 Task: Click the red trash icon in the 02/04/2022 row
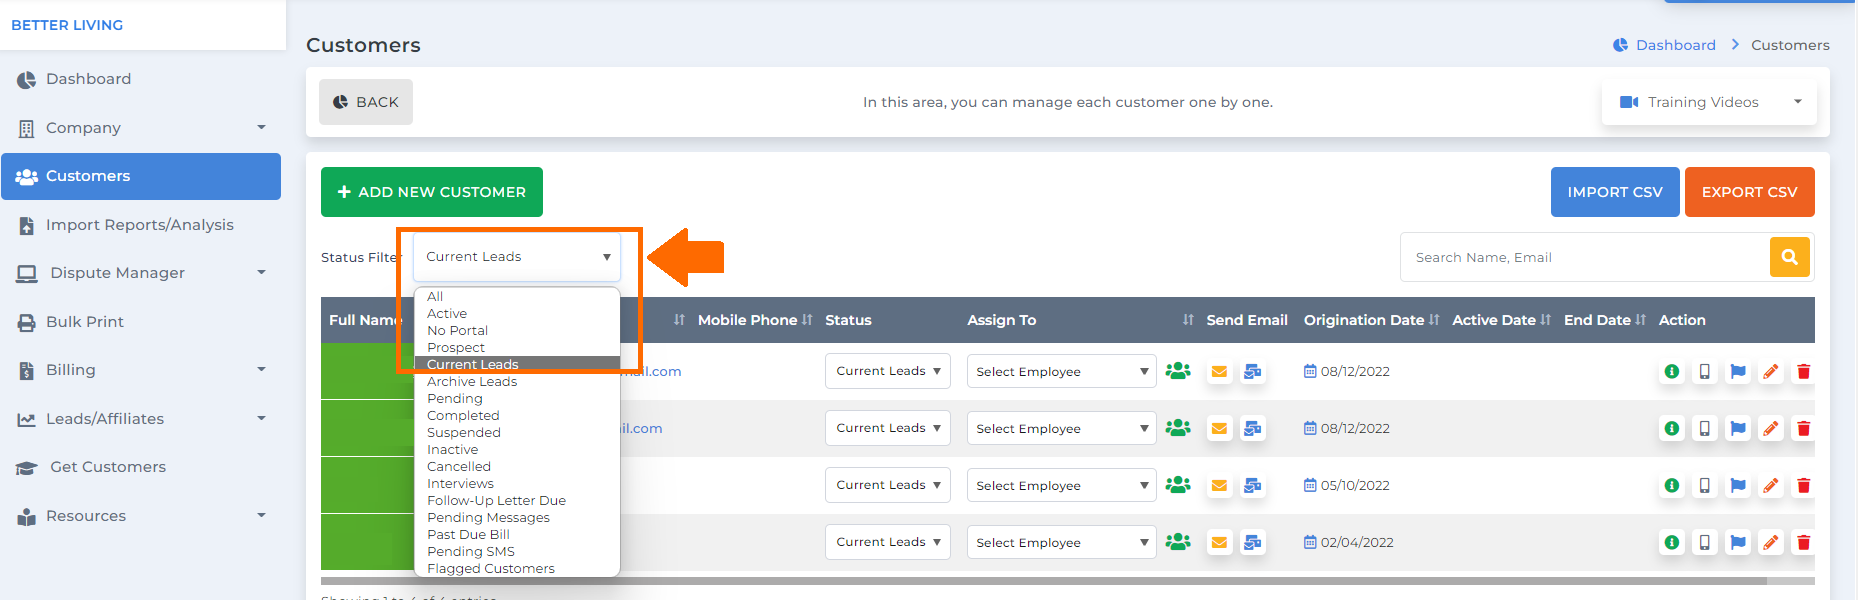[1803, 542]
